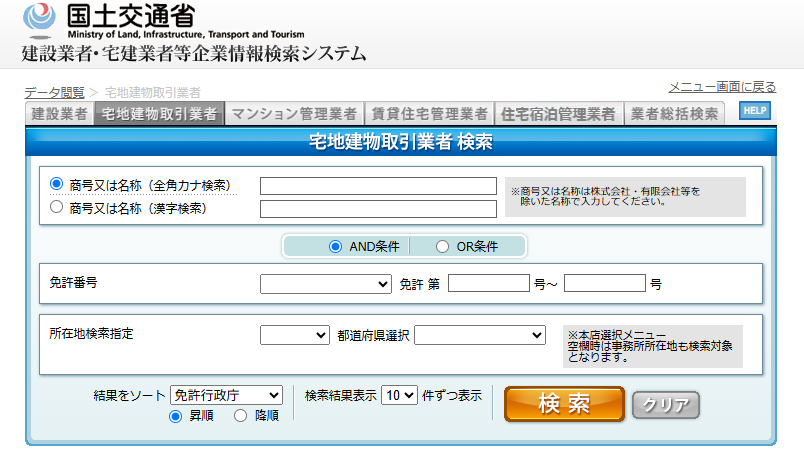The image size is (804, 450).
Task: Click the gray クリア clear button
Action: point(666,405)
